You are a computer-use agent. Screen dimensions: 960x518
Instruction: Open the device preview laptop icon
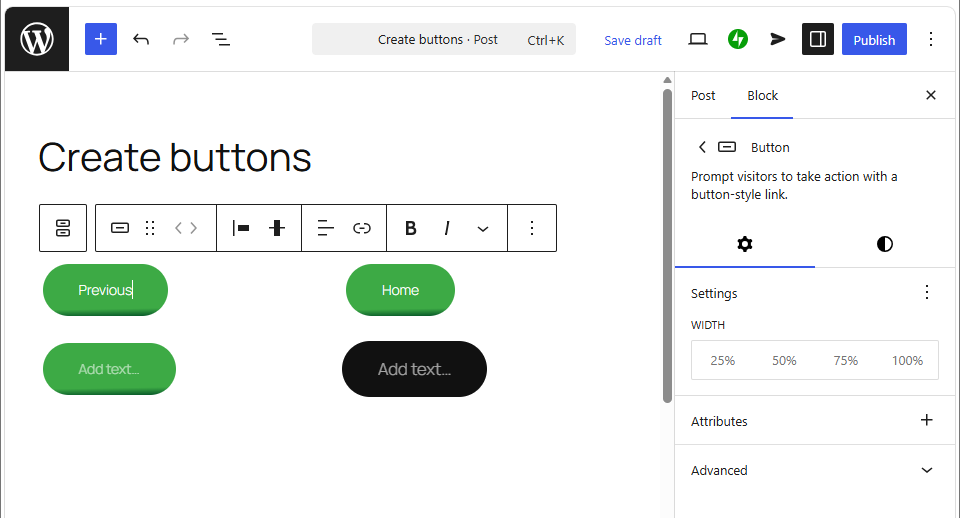coord(698,39)
